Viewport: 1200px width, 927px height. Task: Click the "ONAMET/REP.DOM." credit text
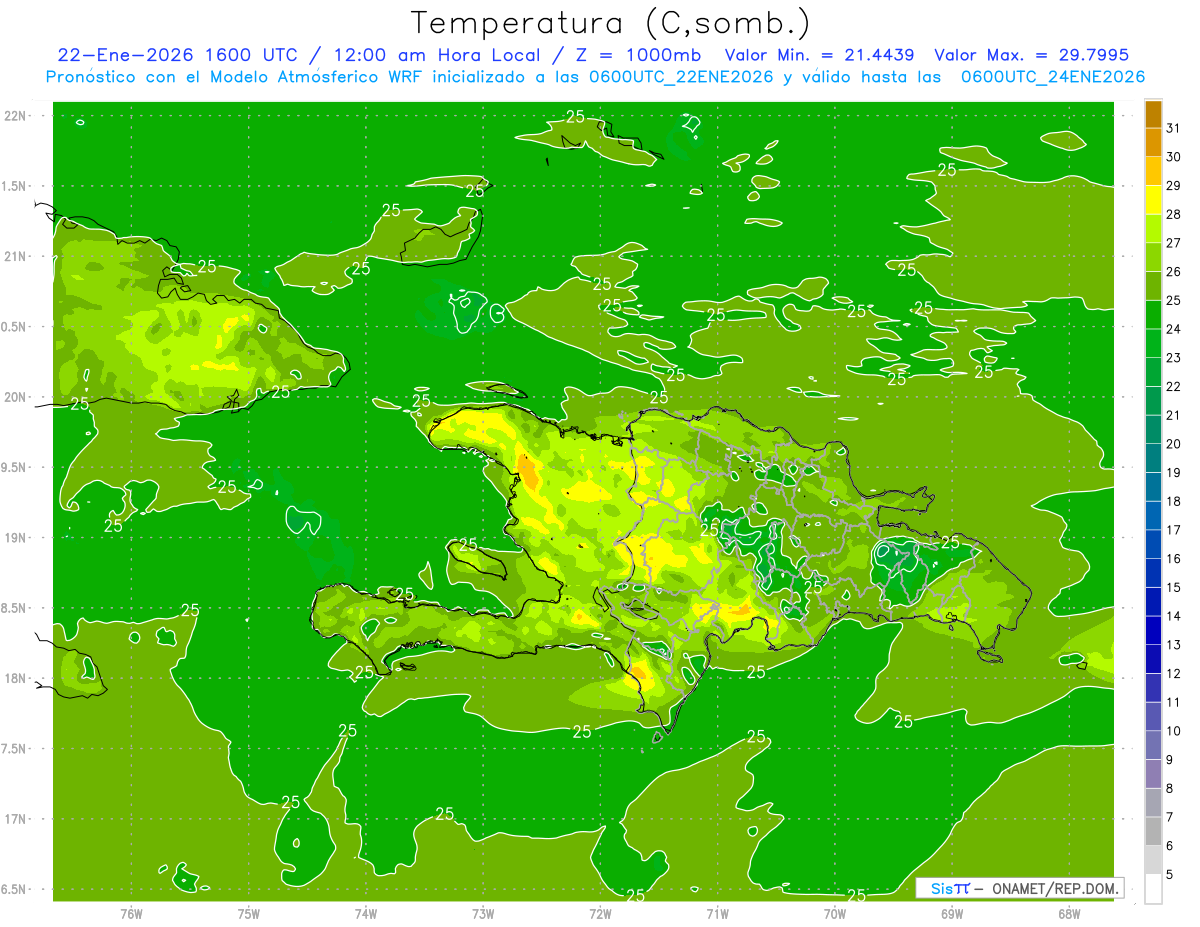(x=1053, y=888)
